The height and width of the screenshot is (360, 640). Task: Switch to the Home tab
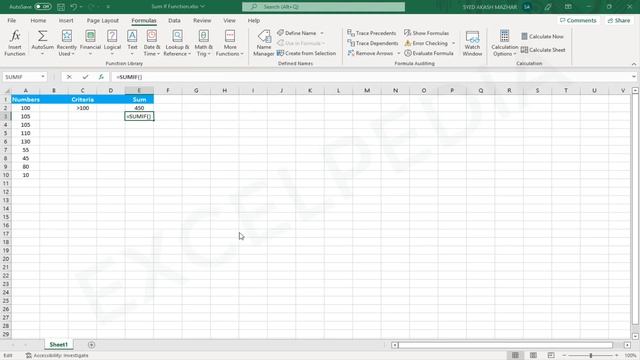click(x=38, y=20)
